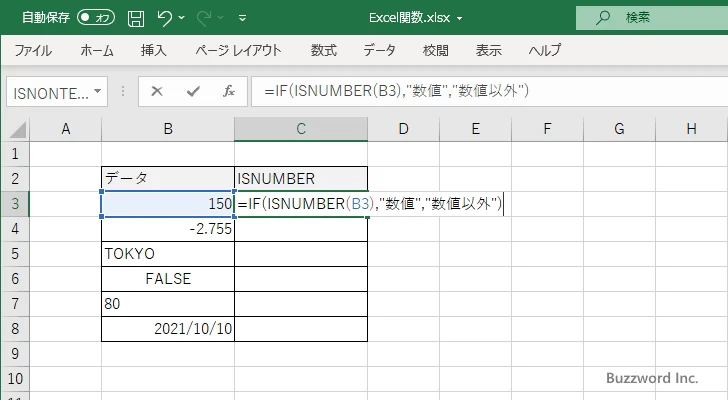Switch to the ホーム tab
728x400 pixels.
coord(97,50)
